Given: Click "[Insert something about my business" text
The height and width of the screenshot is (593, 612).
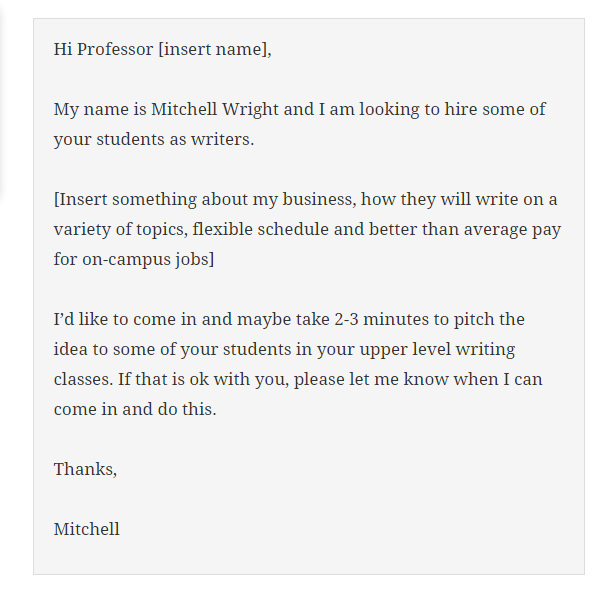Looking at the screenshot, I should [x=205, y=199].
